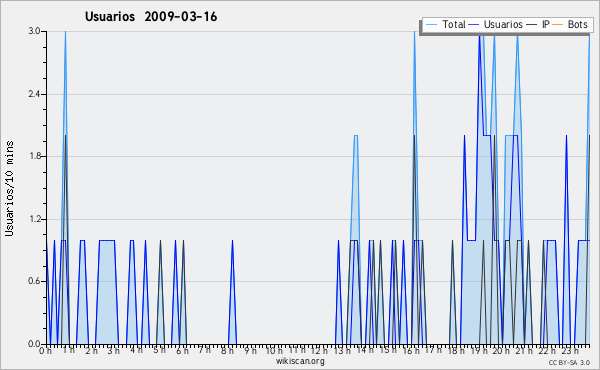Click the y-axis value 1.2
Image resolution: width=600 pixels, height=370 pixels.
(x=34, y=219)
